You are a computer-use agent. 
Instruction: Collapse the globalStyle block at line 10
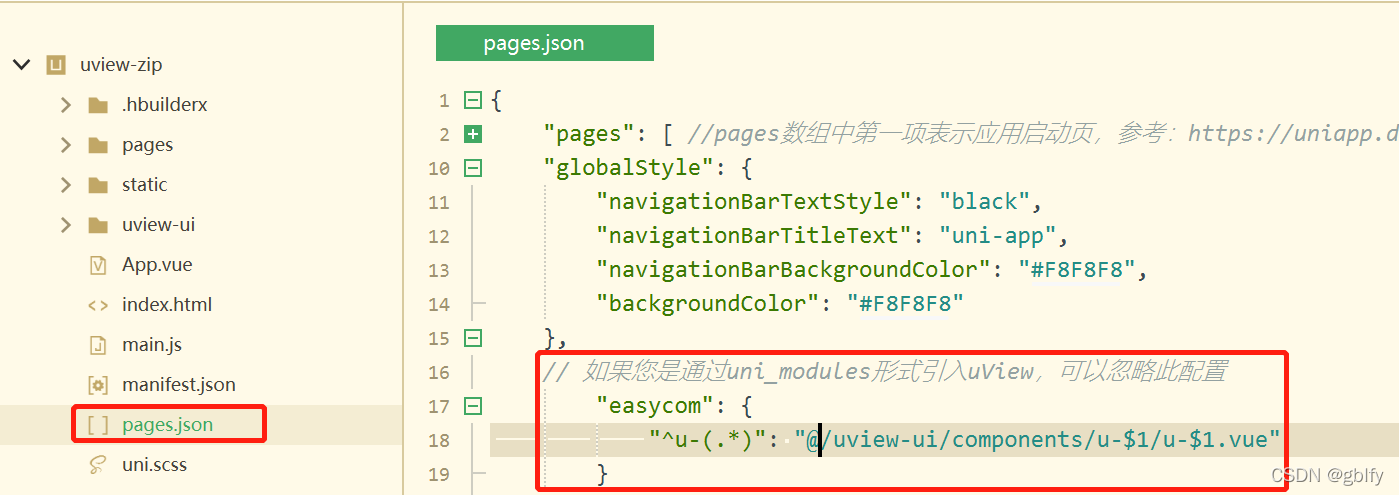click(473, 168)
